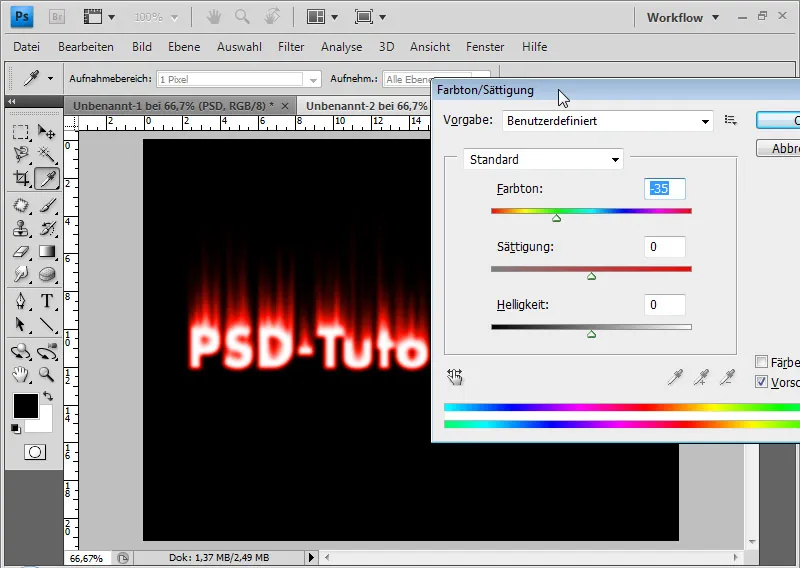Select the Lasso tool
This screenshot has height=568, width=800.
[20, 154]
